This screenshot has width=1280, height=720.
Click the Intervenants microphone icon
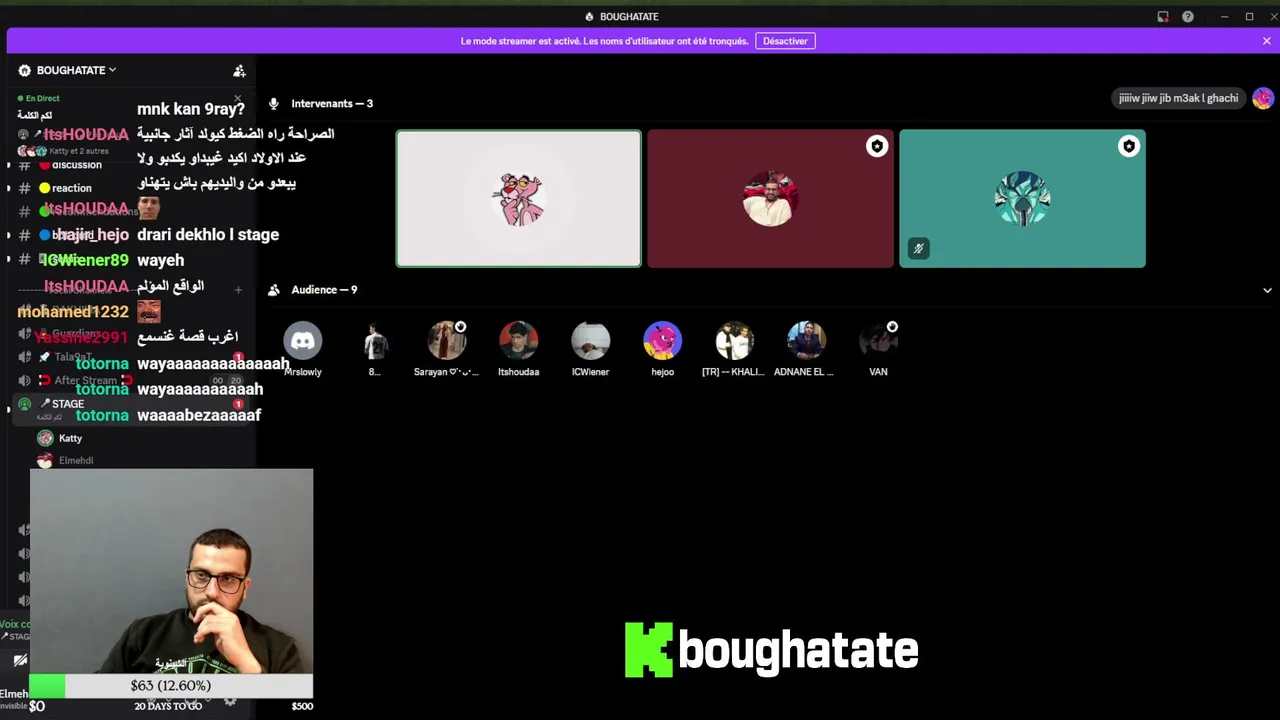point(273,104)
